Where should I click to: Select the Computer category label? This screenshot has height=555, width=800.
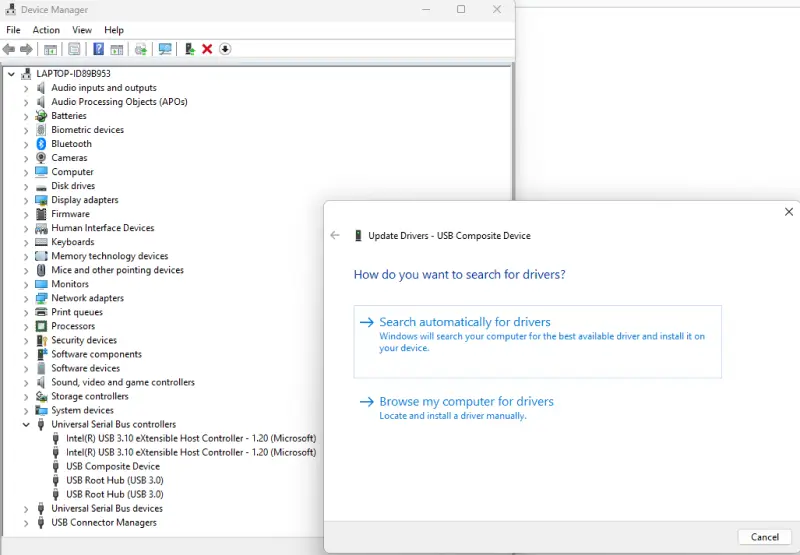coord(72,172)
